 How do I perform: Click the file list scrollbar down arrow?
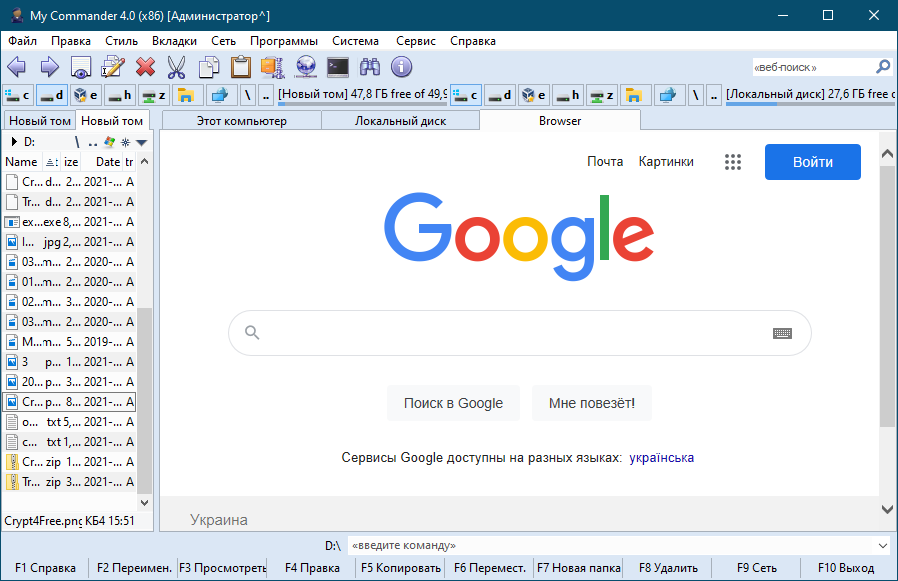tap(145, 503)
